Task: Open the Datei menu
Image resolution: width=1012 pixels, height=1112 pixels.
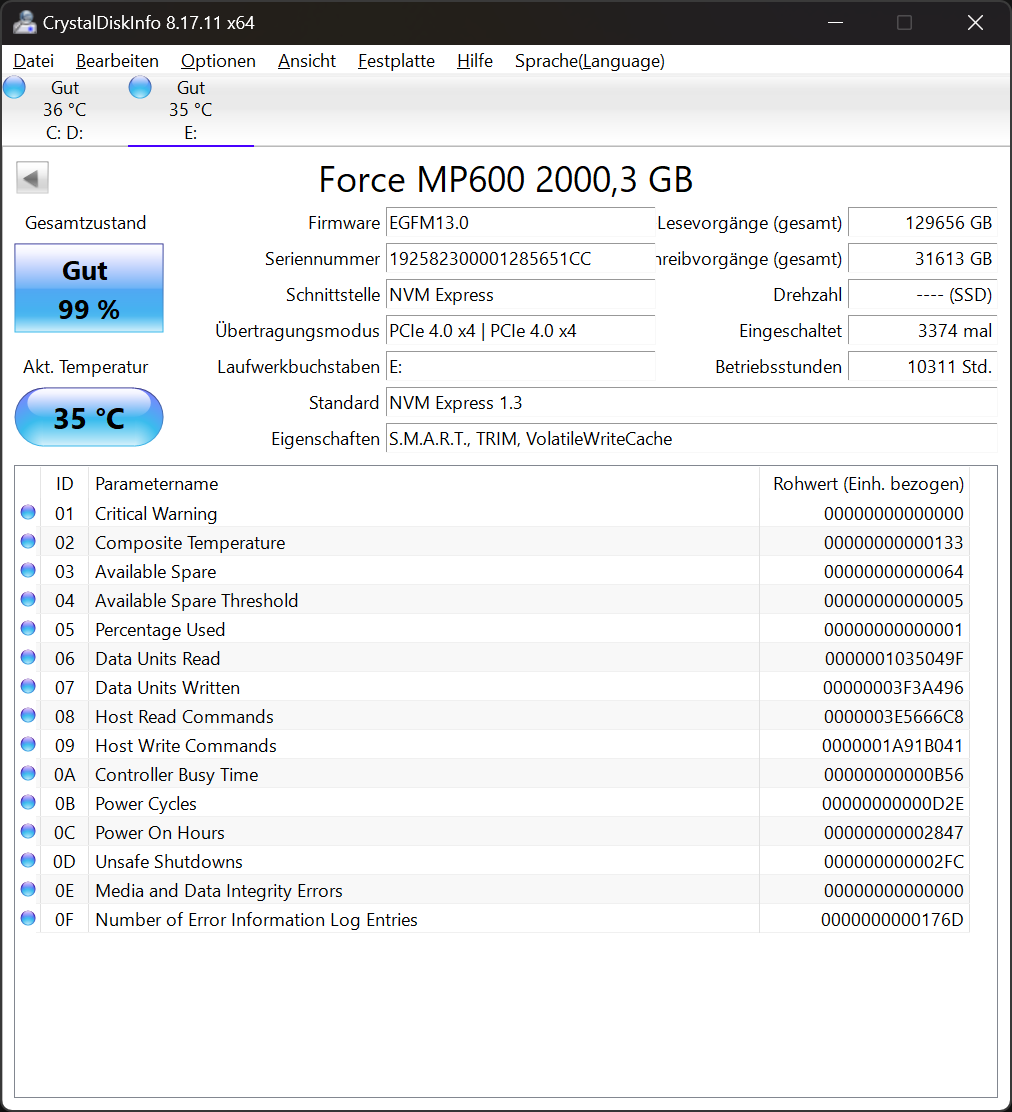Action: click(x=33, y=61)
